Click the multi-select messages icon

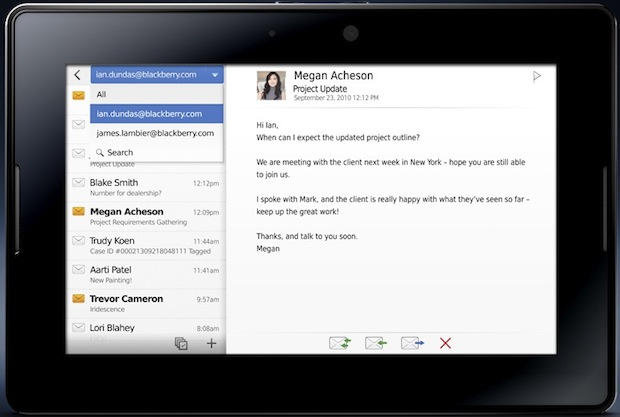(181, 343)
